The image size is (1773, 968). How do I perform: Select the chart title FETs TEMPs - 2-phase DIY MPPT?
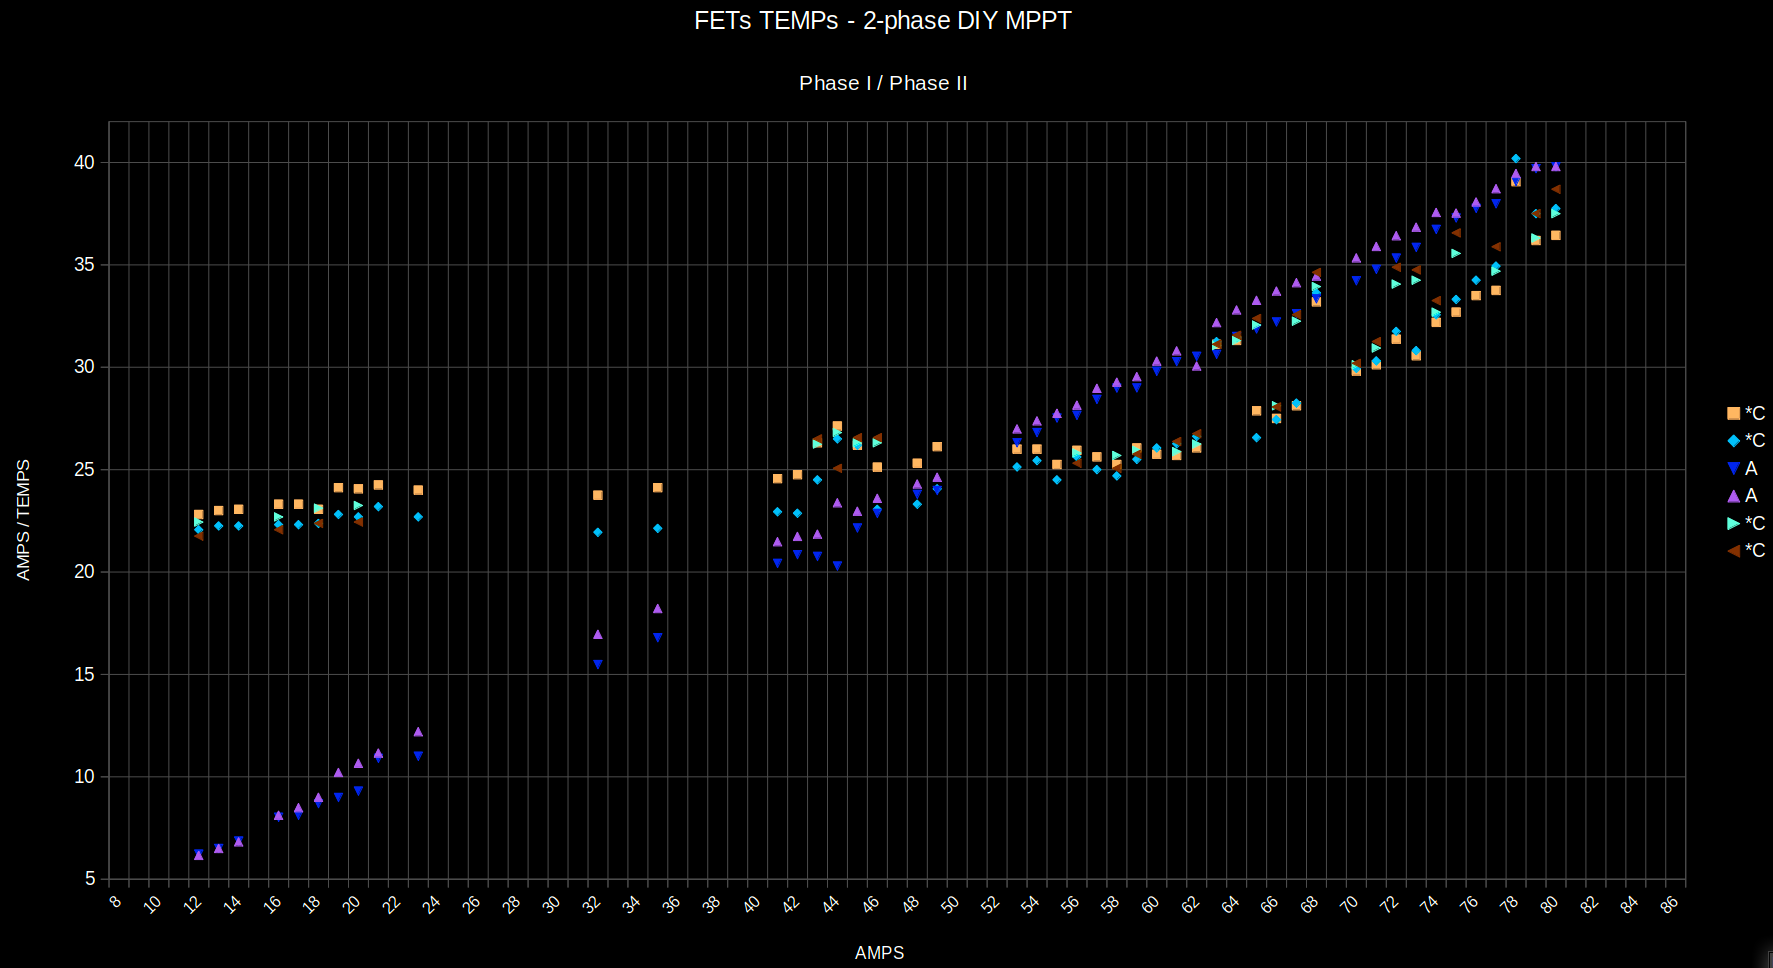pos(883,21)
